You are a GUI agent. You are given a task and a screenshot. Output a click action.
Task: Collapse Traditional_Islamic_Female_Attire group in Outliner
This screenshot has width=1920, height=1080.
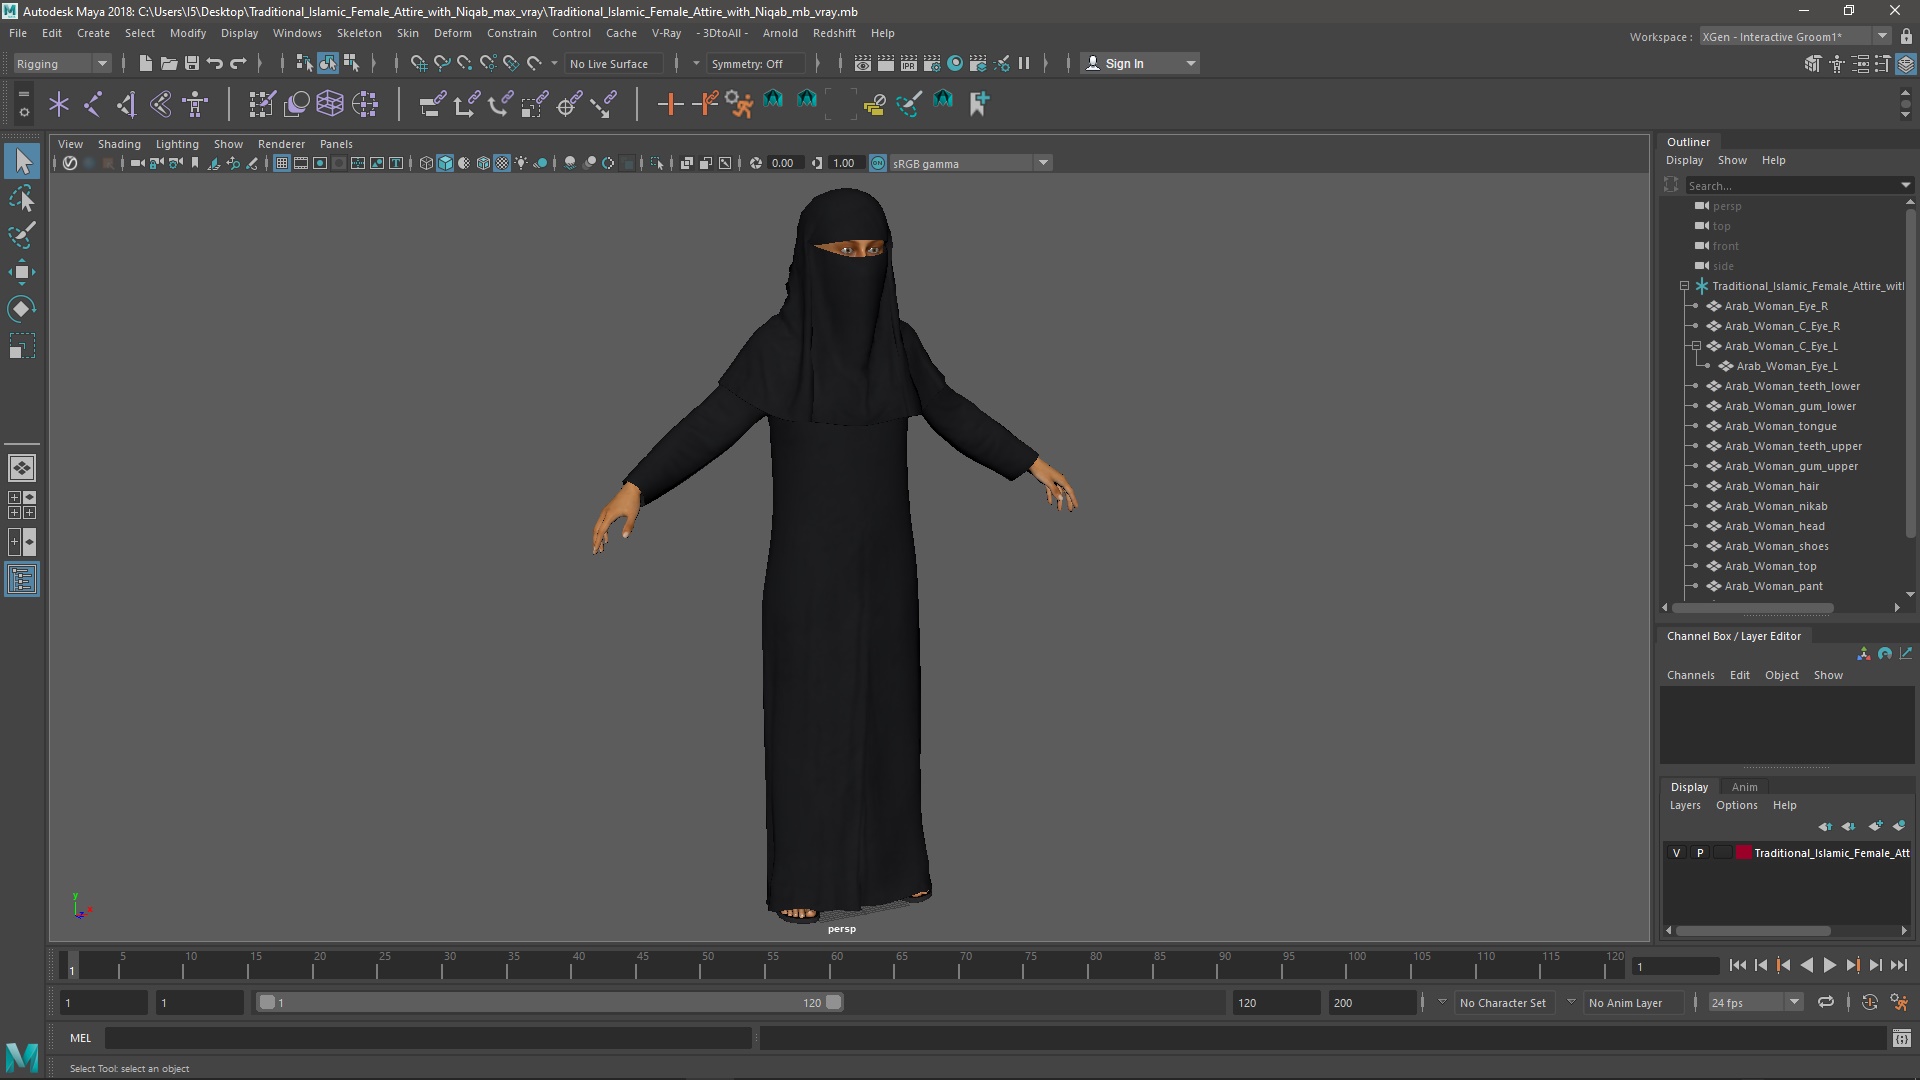[x=1684, y=286]
